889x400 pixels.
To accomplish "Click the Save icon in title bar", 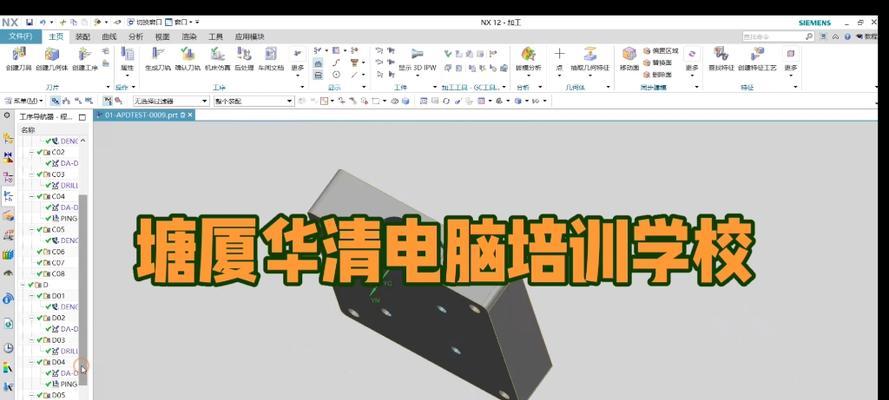I will point(29,22).
